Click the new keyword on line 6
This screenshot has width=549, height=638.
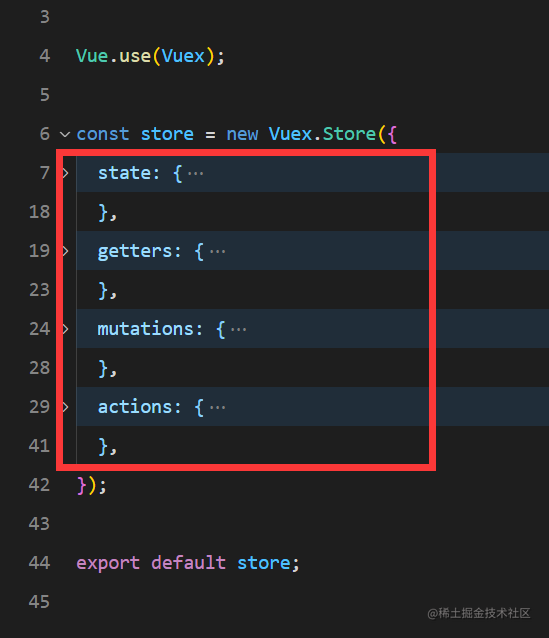242,134
